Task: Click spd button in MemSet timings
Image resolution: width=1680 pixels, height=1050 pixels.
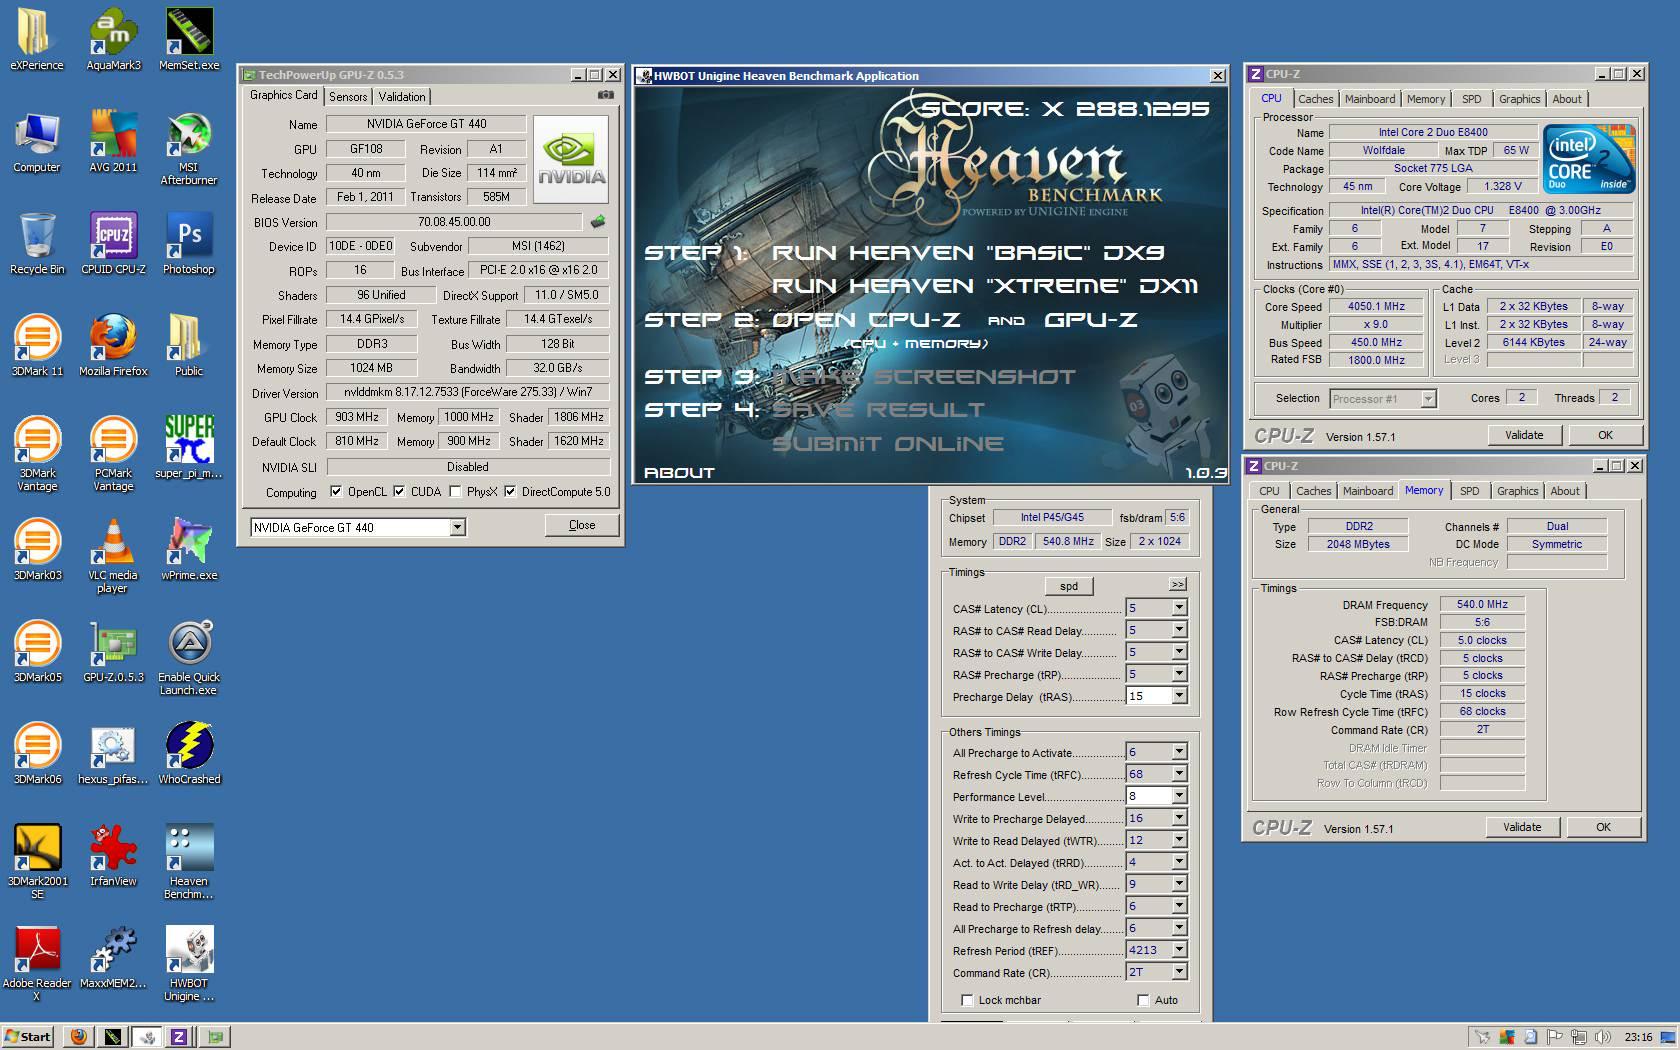Action: tap(1069, 586)
